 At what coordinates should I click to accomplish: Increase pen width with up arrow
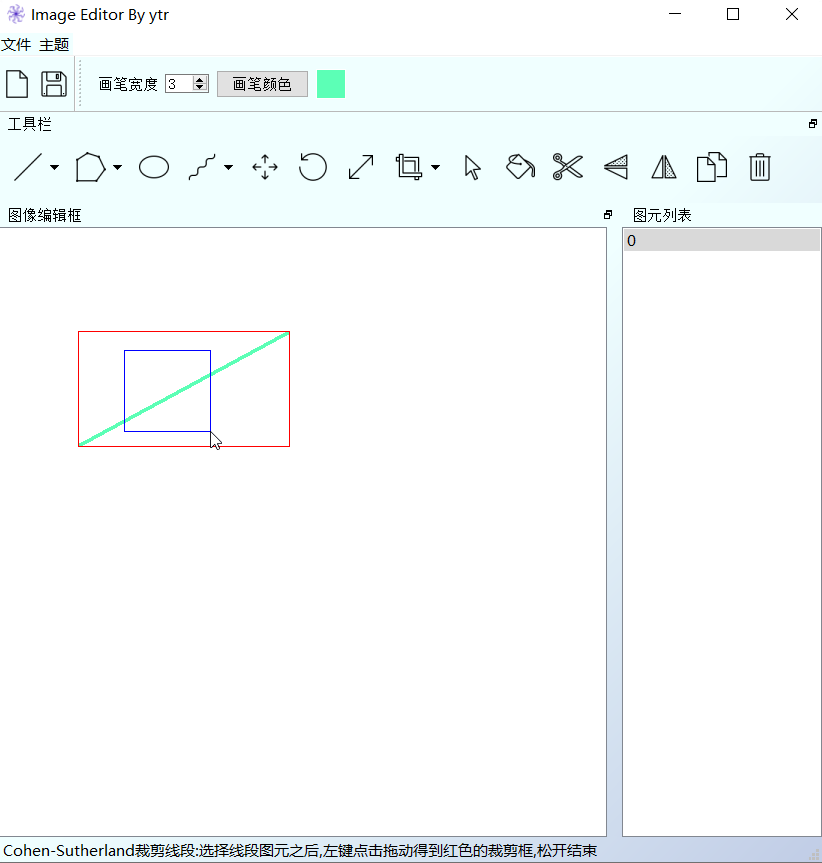point(200,80)
